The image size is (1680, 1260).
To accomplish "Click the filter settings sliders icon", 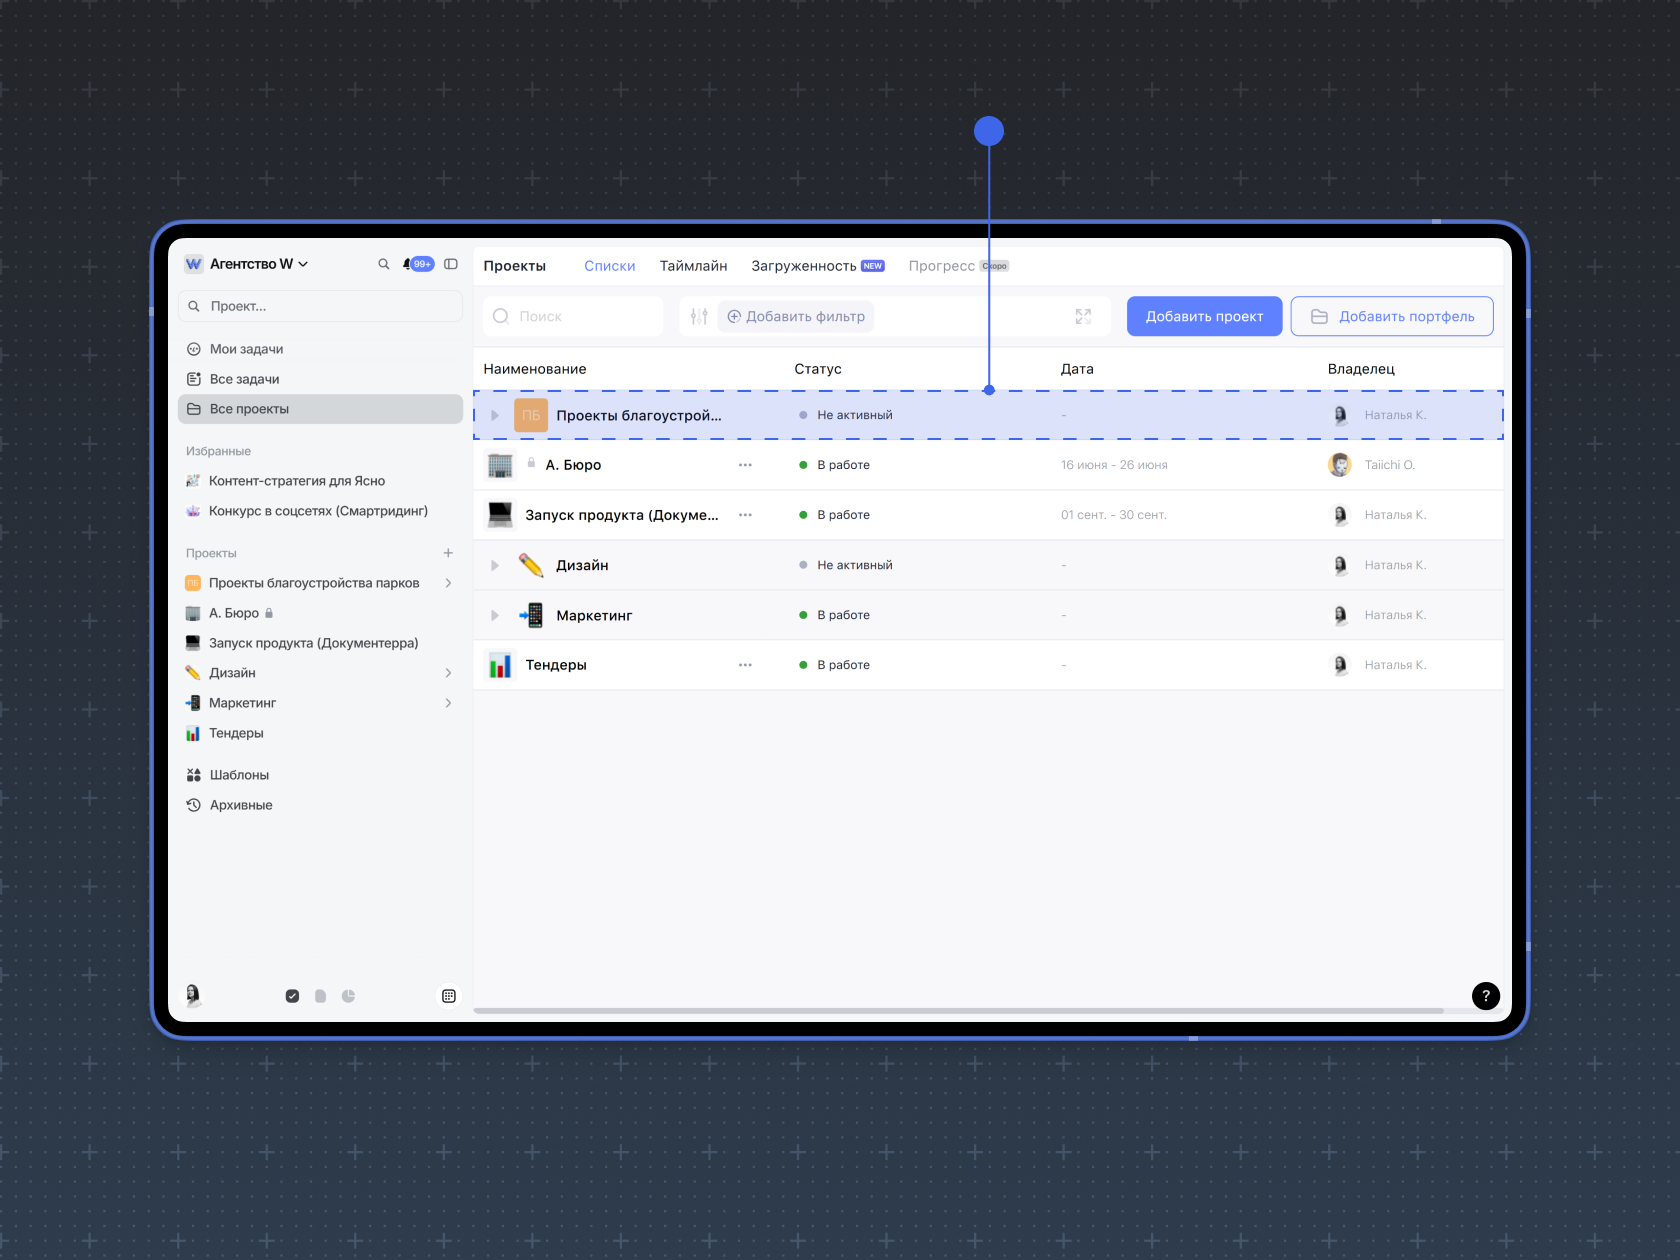I will 699,317.
